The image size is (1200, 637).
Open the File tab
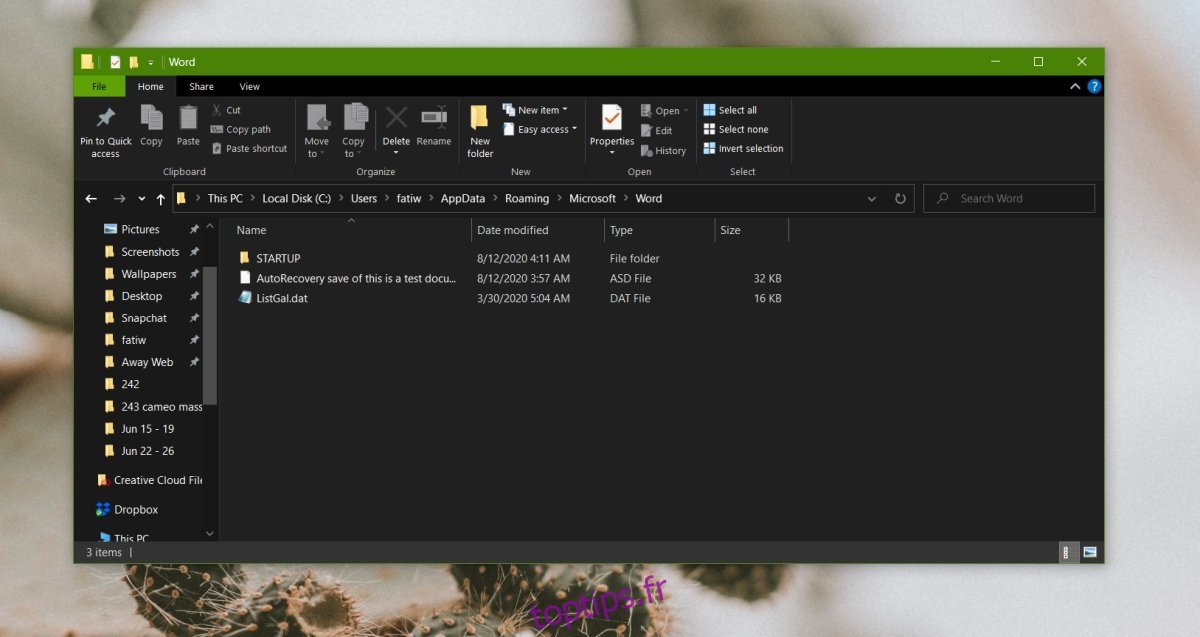click(99, 87)
